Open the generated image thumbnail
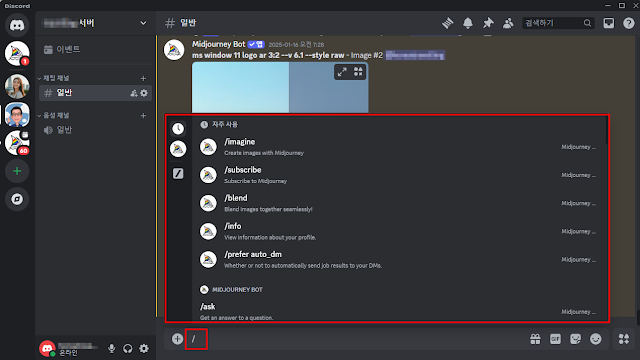The width and height of the screenshot is (640, 360). point(280,87)
